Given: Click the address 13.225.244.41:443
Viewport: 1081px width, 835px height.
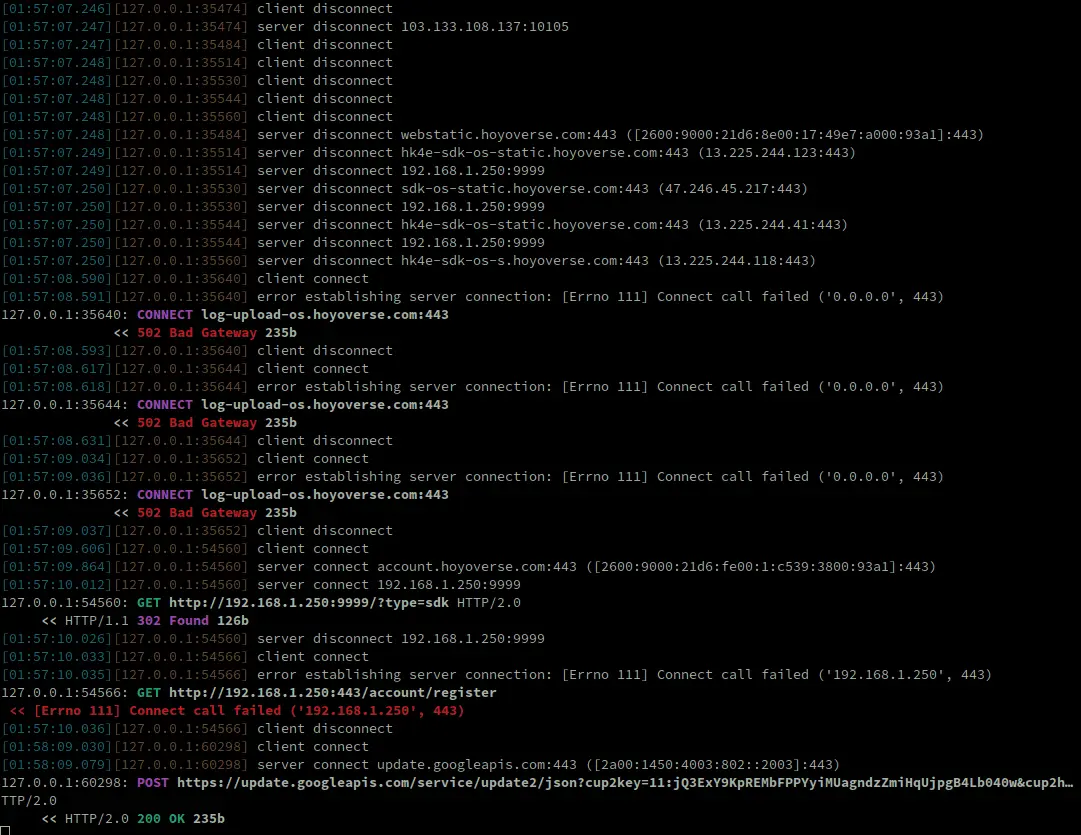Looking at the screenshot, I should click(773, 224).
